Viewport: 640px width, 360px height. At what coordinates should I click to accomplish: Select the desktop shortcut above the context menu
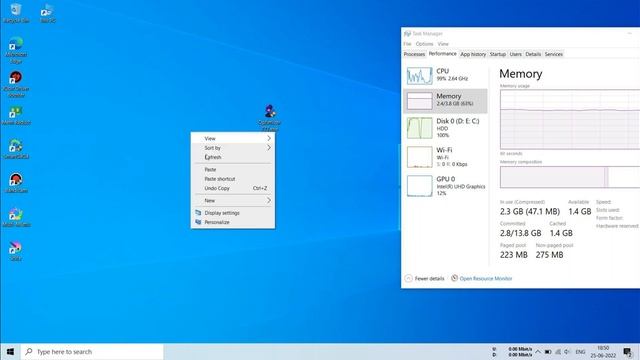(269, 117)
